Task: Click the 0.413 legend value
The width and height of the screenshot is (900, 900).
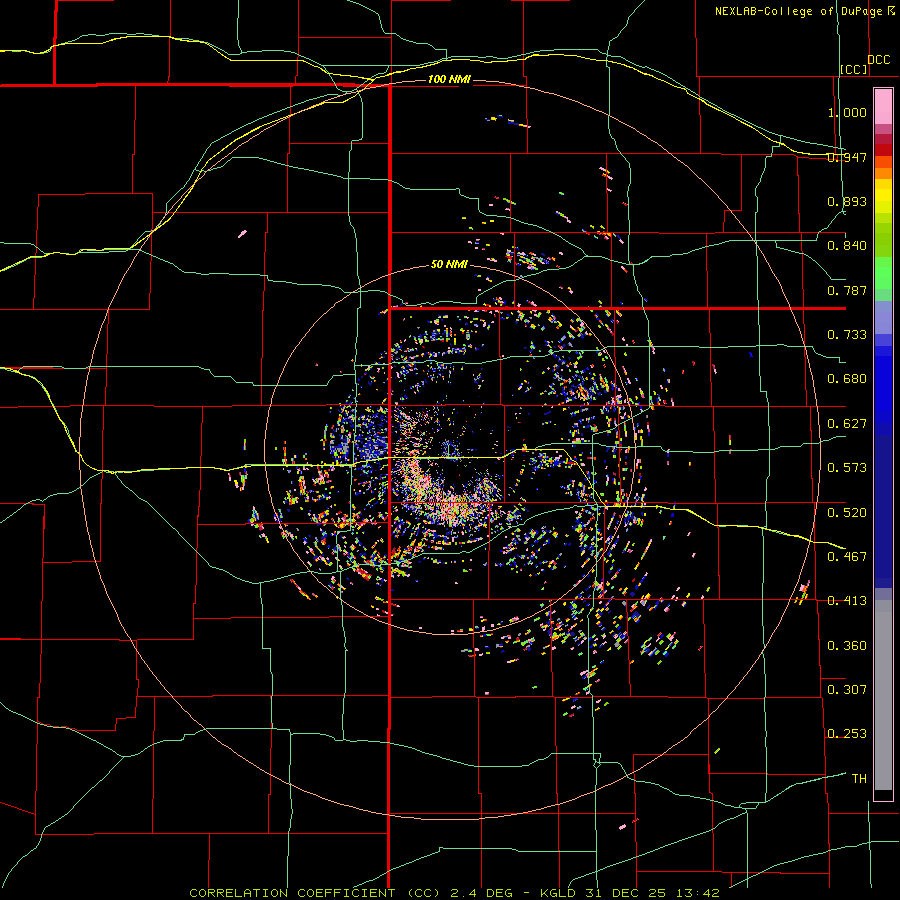Action: tap(847, 601)
